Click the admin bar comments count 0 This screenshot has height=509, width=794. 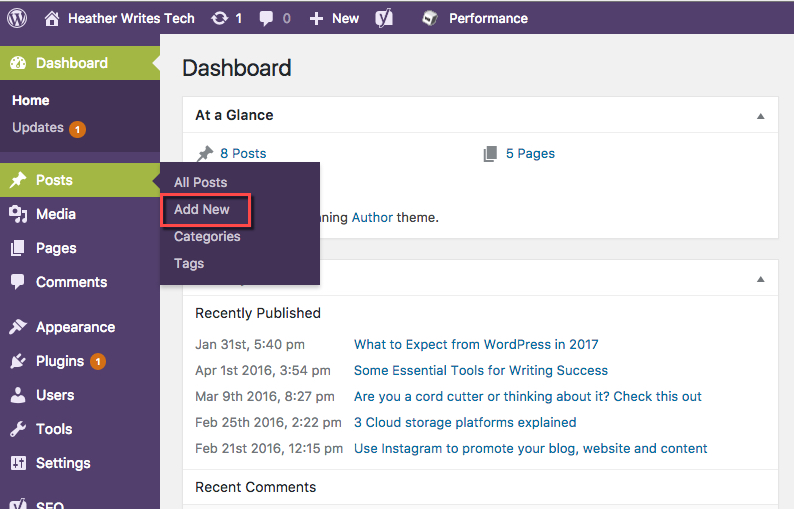[x=287, y=19]
